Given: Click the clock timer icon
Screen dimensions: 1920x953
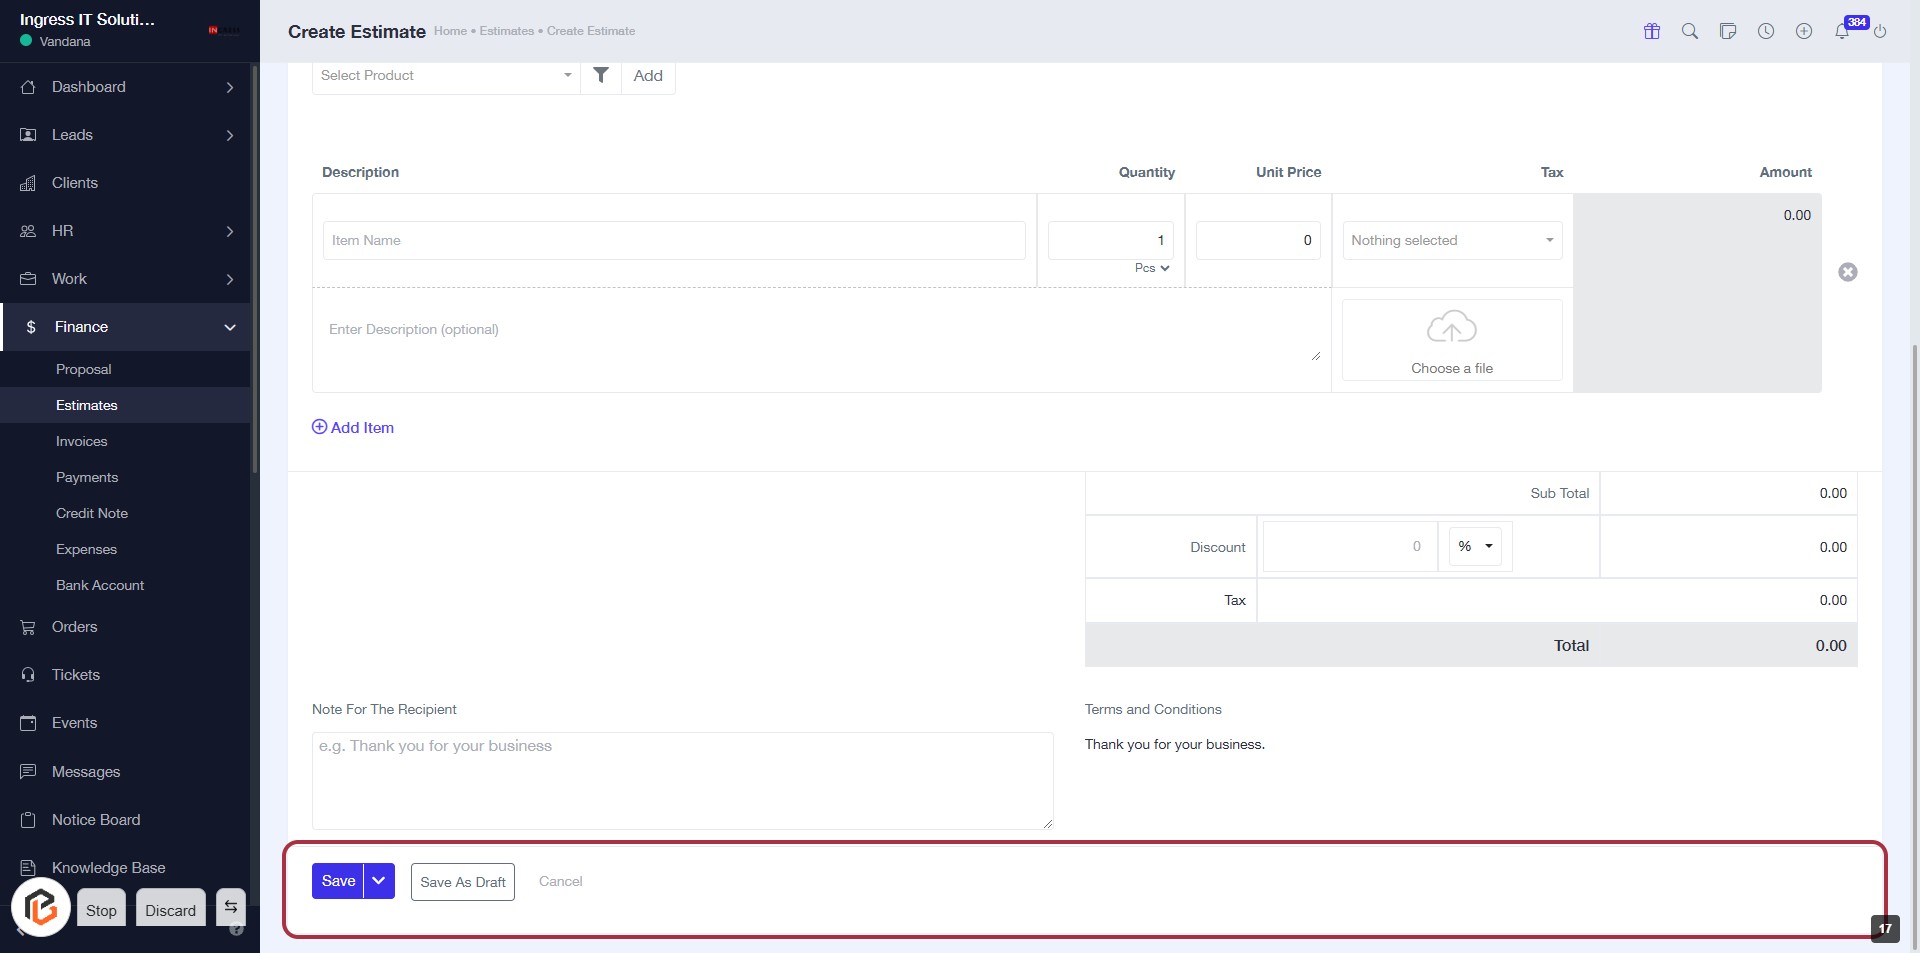Looking at the screenshot, I should pyautogui.click(x=1766, y=31).
